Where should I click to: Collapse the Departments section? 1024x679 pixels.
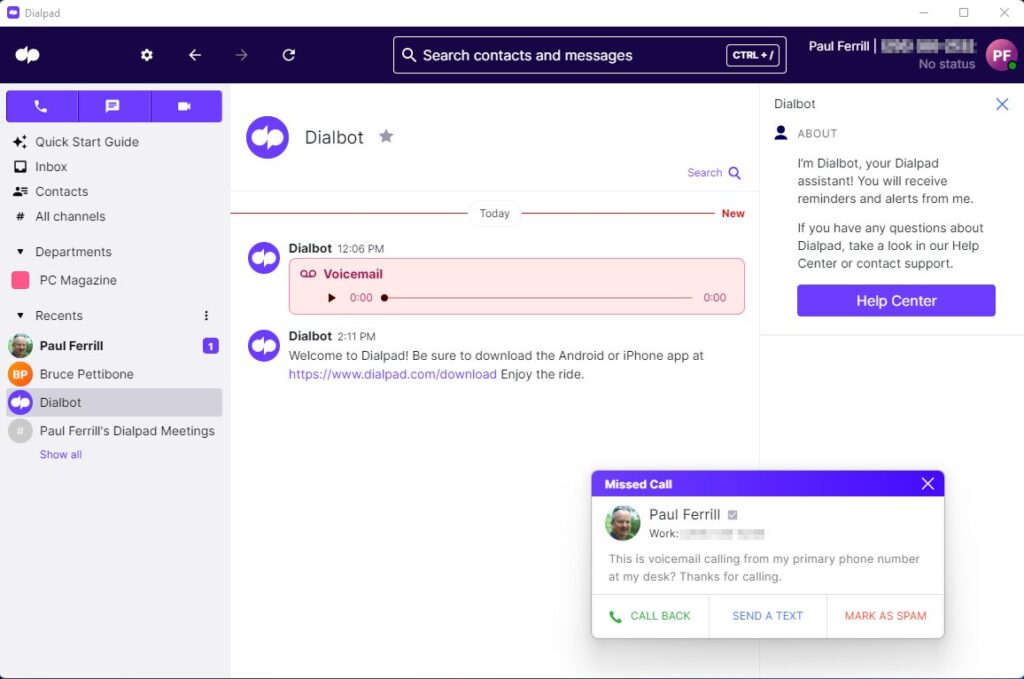(x=20, y=251)
